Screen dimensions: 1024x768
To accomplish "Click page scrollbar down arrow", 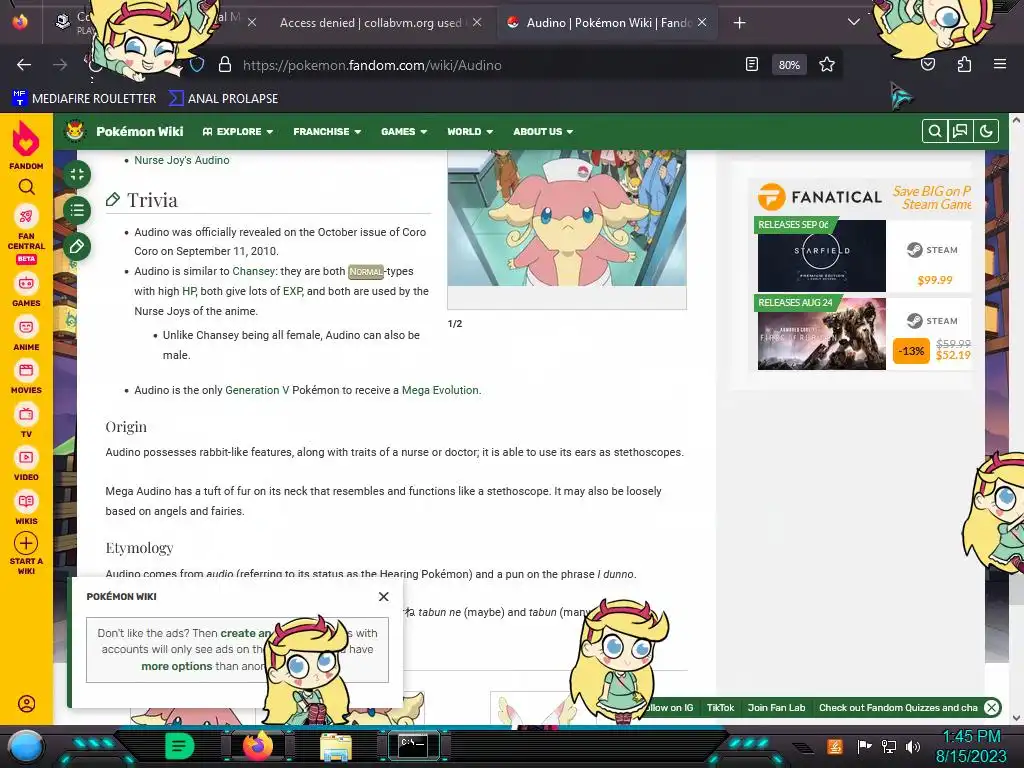I will pos(1015,718).
